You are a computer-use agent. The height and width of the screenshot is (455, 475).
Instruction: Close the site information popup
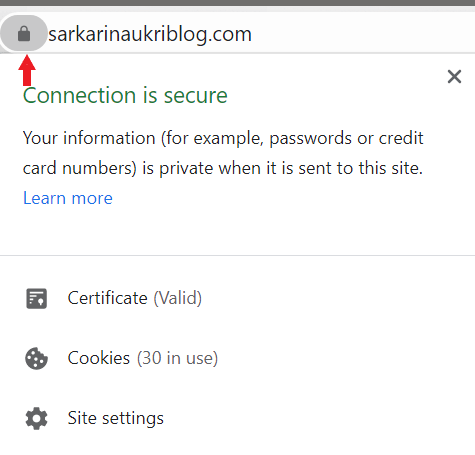(454, 77)
